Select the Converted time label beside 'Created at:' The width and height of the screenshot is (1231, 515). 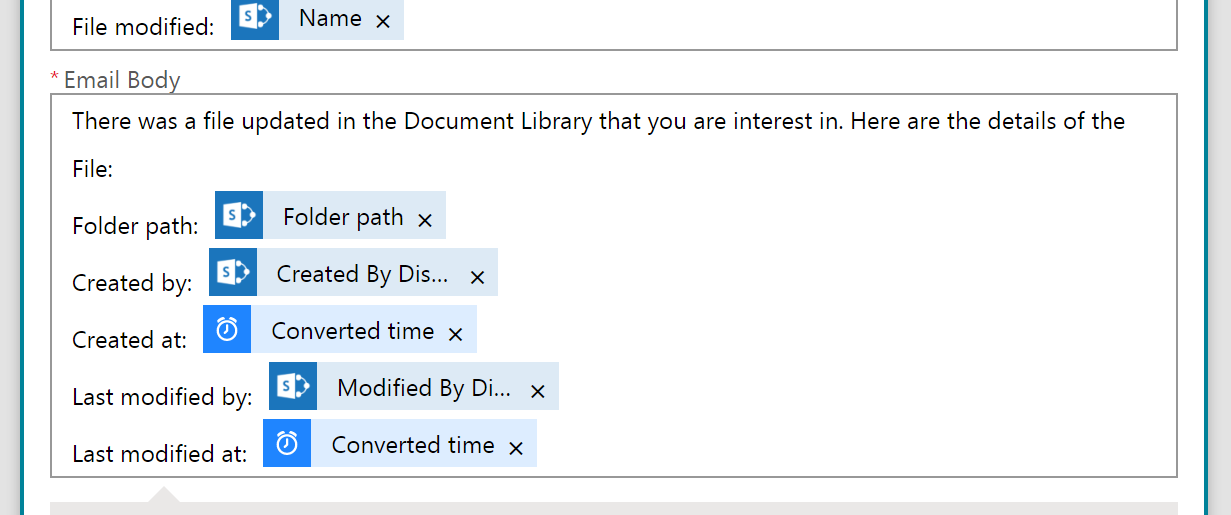[x=353, y=331]
